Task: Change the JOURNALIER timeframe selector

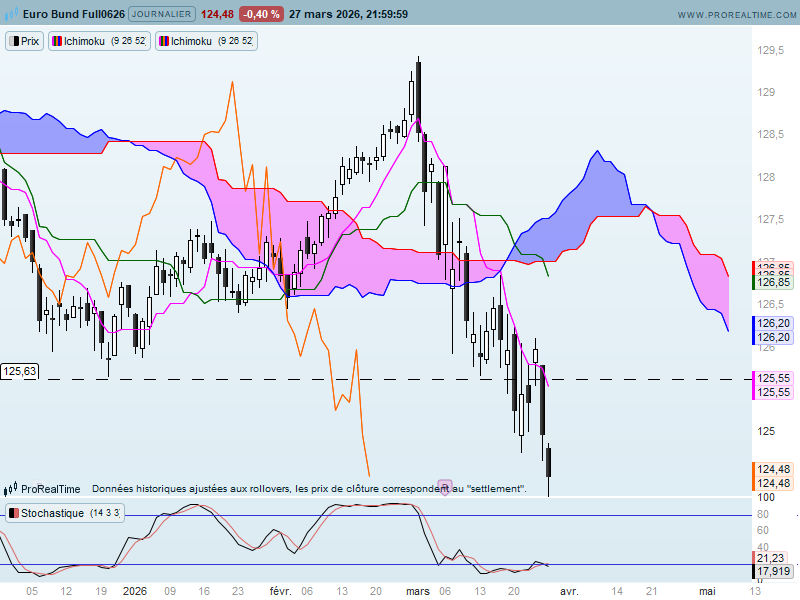Action: [x=163, y=15]
